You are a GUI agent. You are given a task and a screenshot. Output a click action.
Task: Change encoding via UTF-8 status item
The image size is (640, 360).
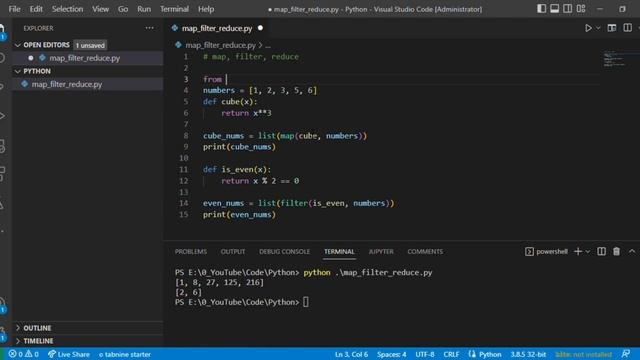tap(425, 354)
